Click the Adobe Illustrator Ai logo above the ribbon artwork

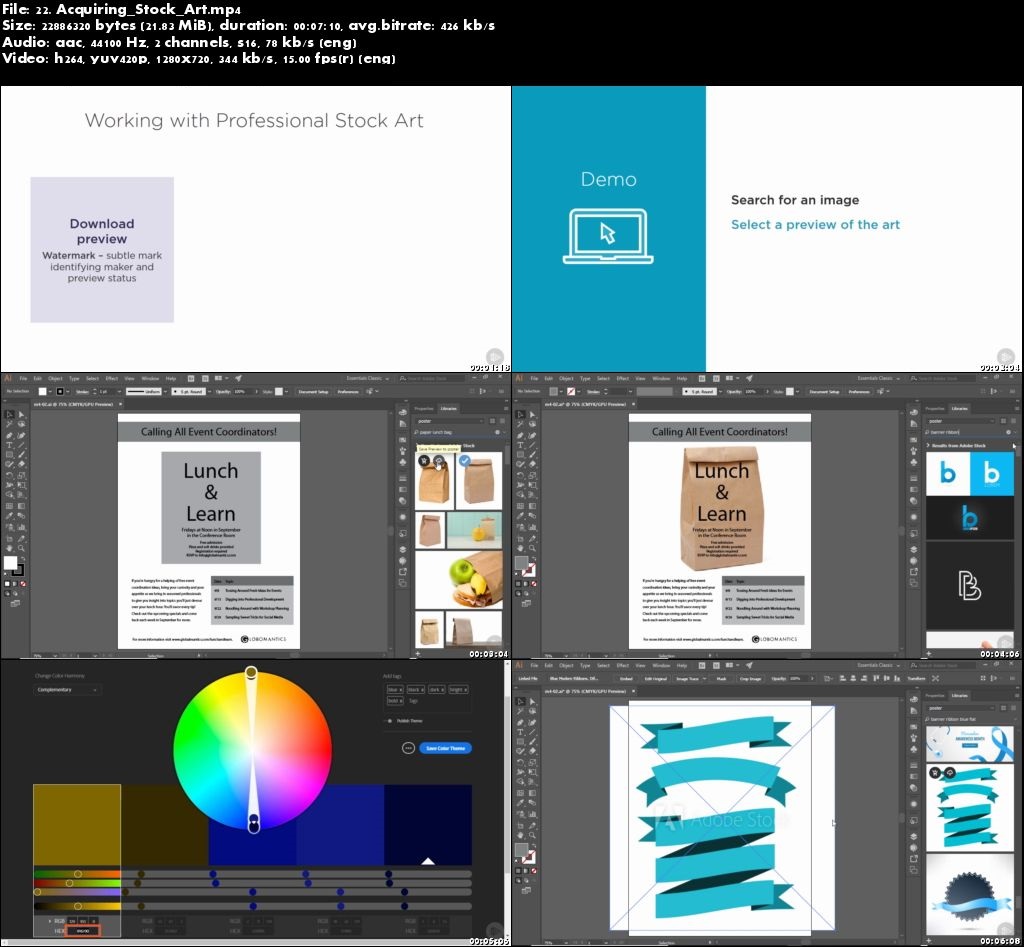click(x=520, y=665)
